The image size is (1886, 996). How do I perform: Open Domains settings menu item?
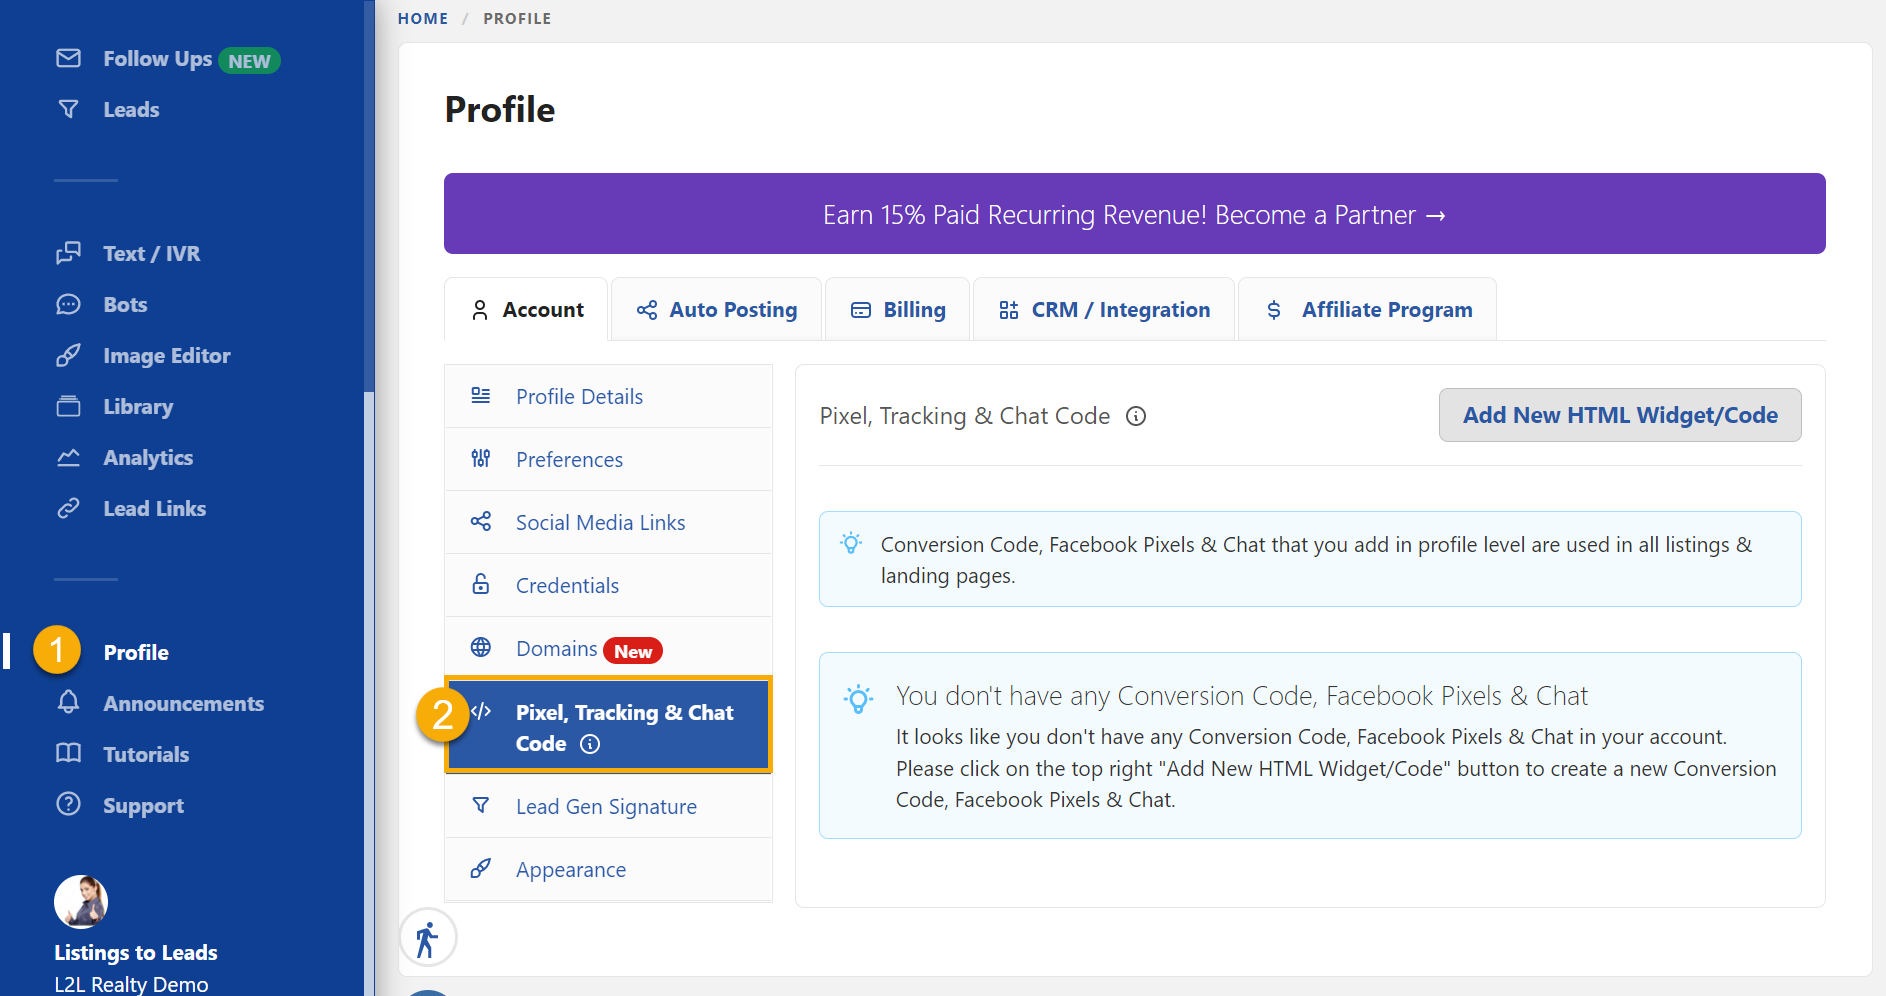coord(608,649)
